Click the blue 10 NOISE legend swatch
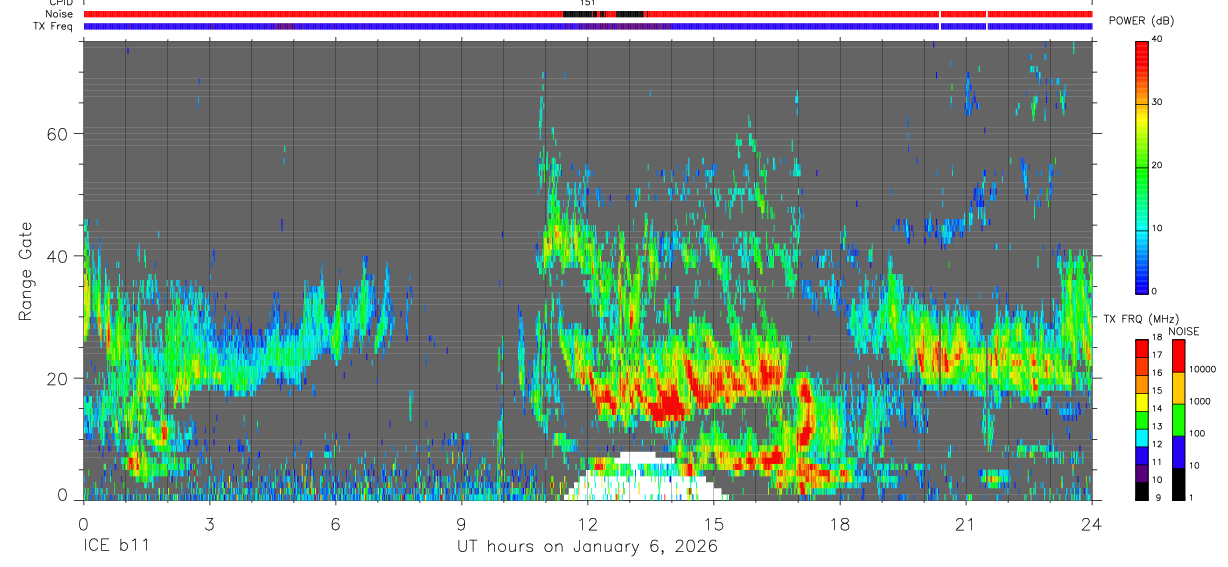The image size is (1228, 567). pos(1178,453)
